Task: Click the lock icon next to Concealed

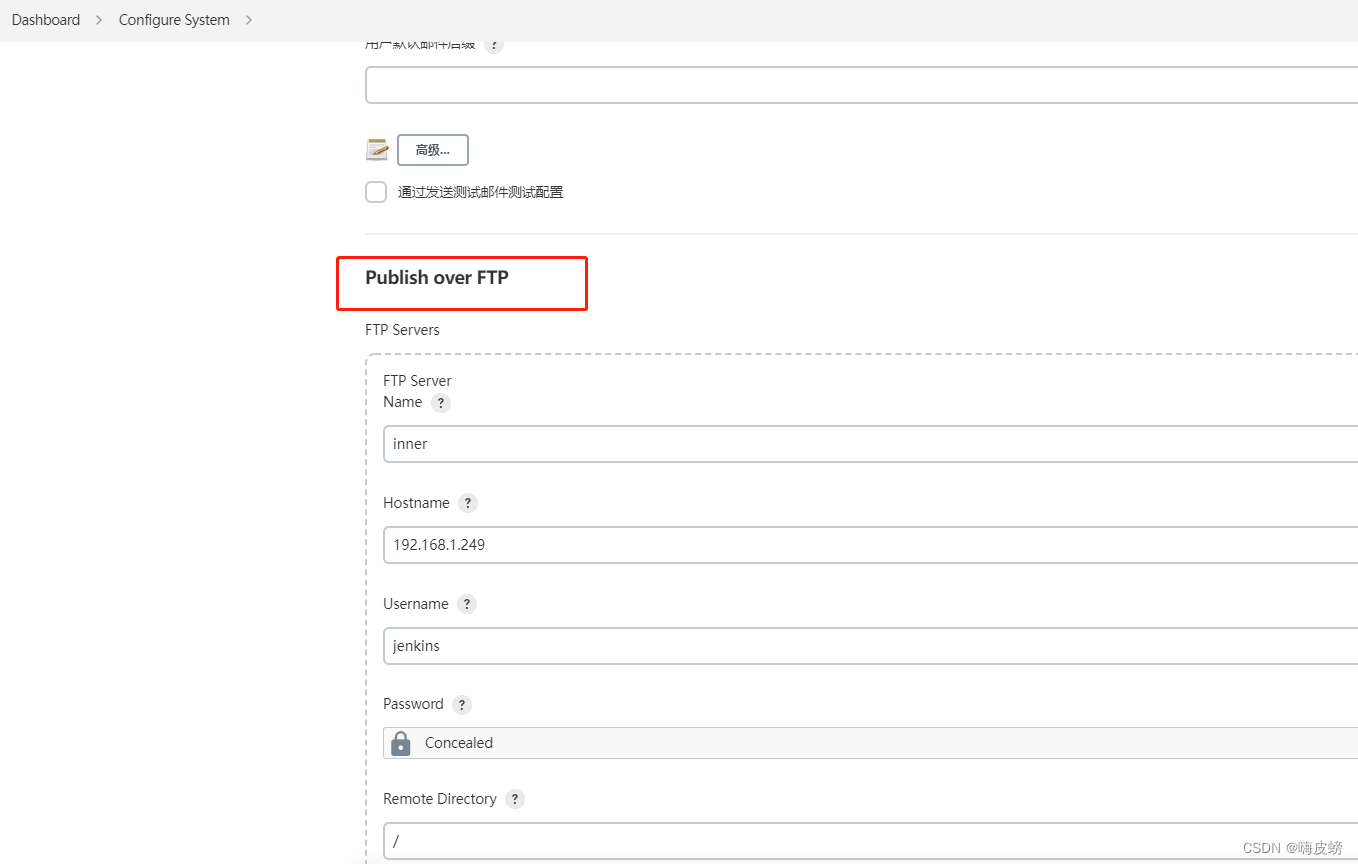Action: coord(400,742)
